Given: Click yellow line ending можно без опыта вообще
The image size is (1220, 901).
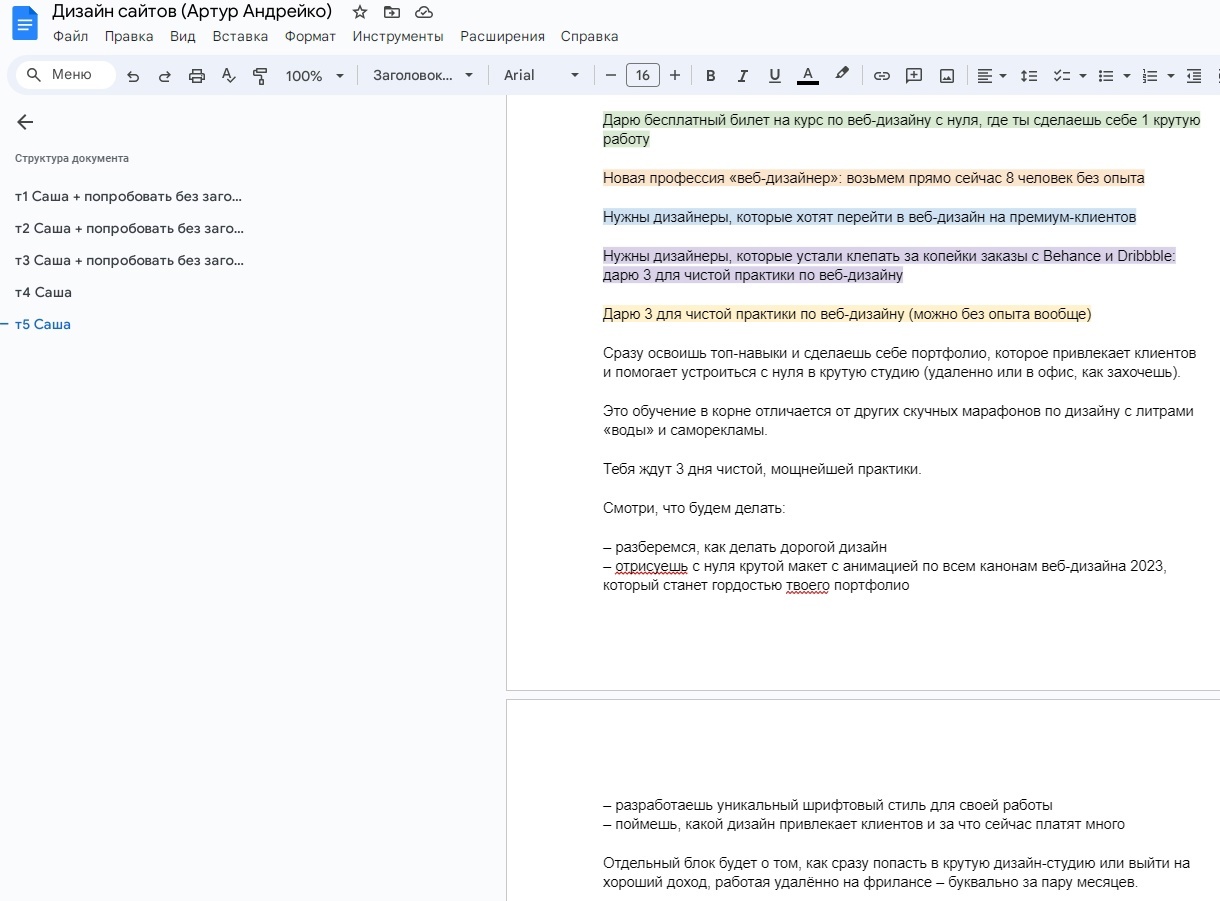Looking at the screenshot, I should (847, 314).
